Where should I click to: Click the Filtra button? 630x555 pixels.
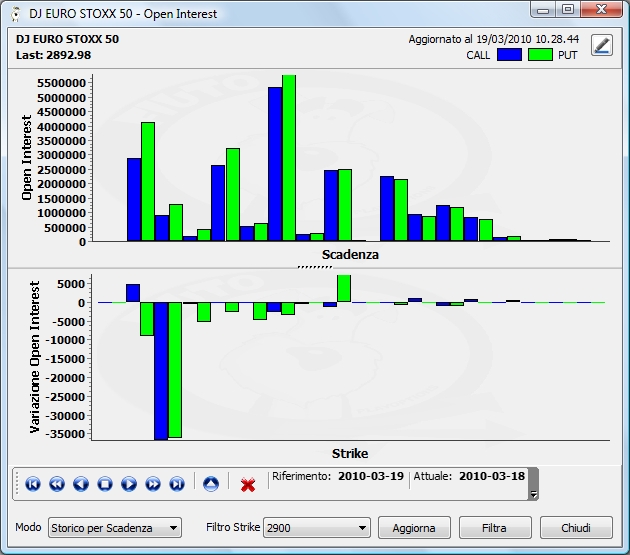click(495, 528)
